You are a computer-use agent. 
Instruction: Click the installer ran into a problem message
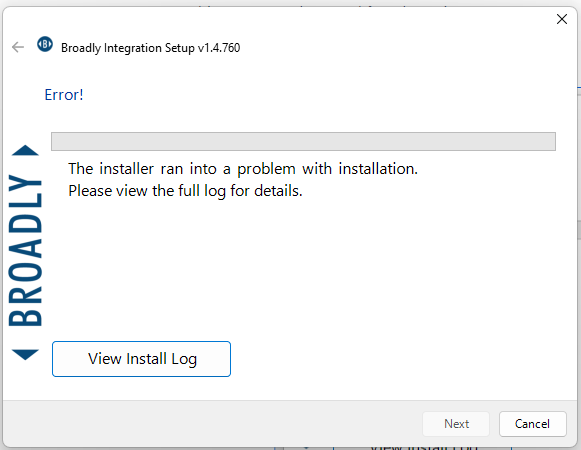click(243, 169)
